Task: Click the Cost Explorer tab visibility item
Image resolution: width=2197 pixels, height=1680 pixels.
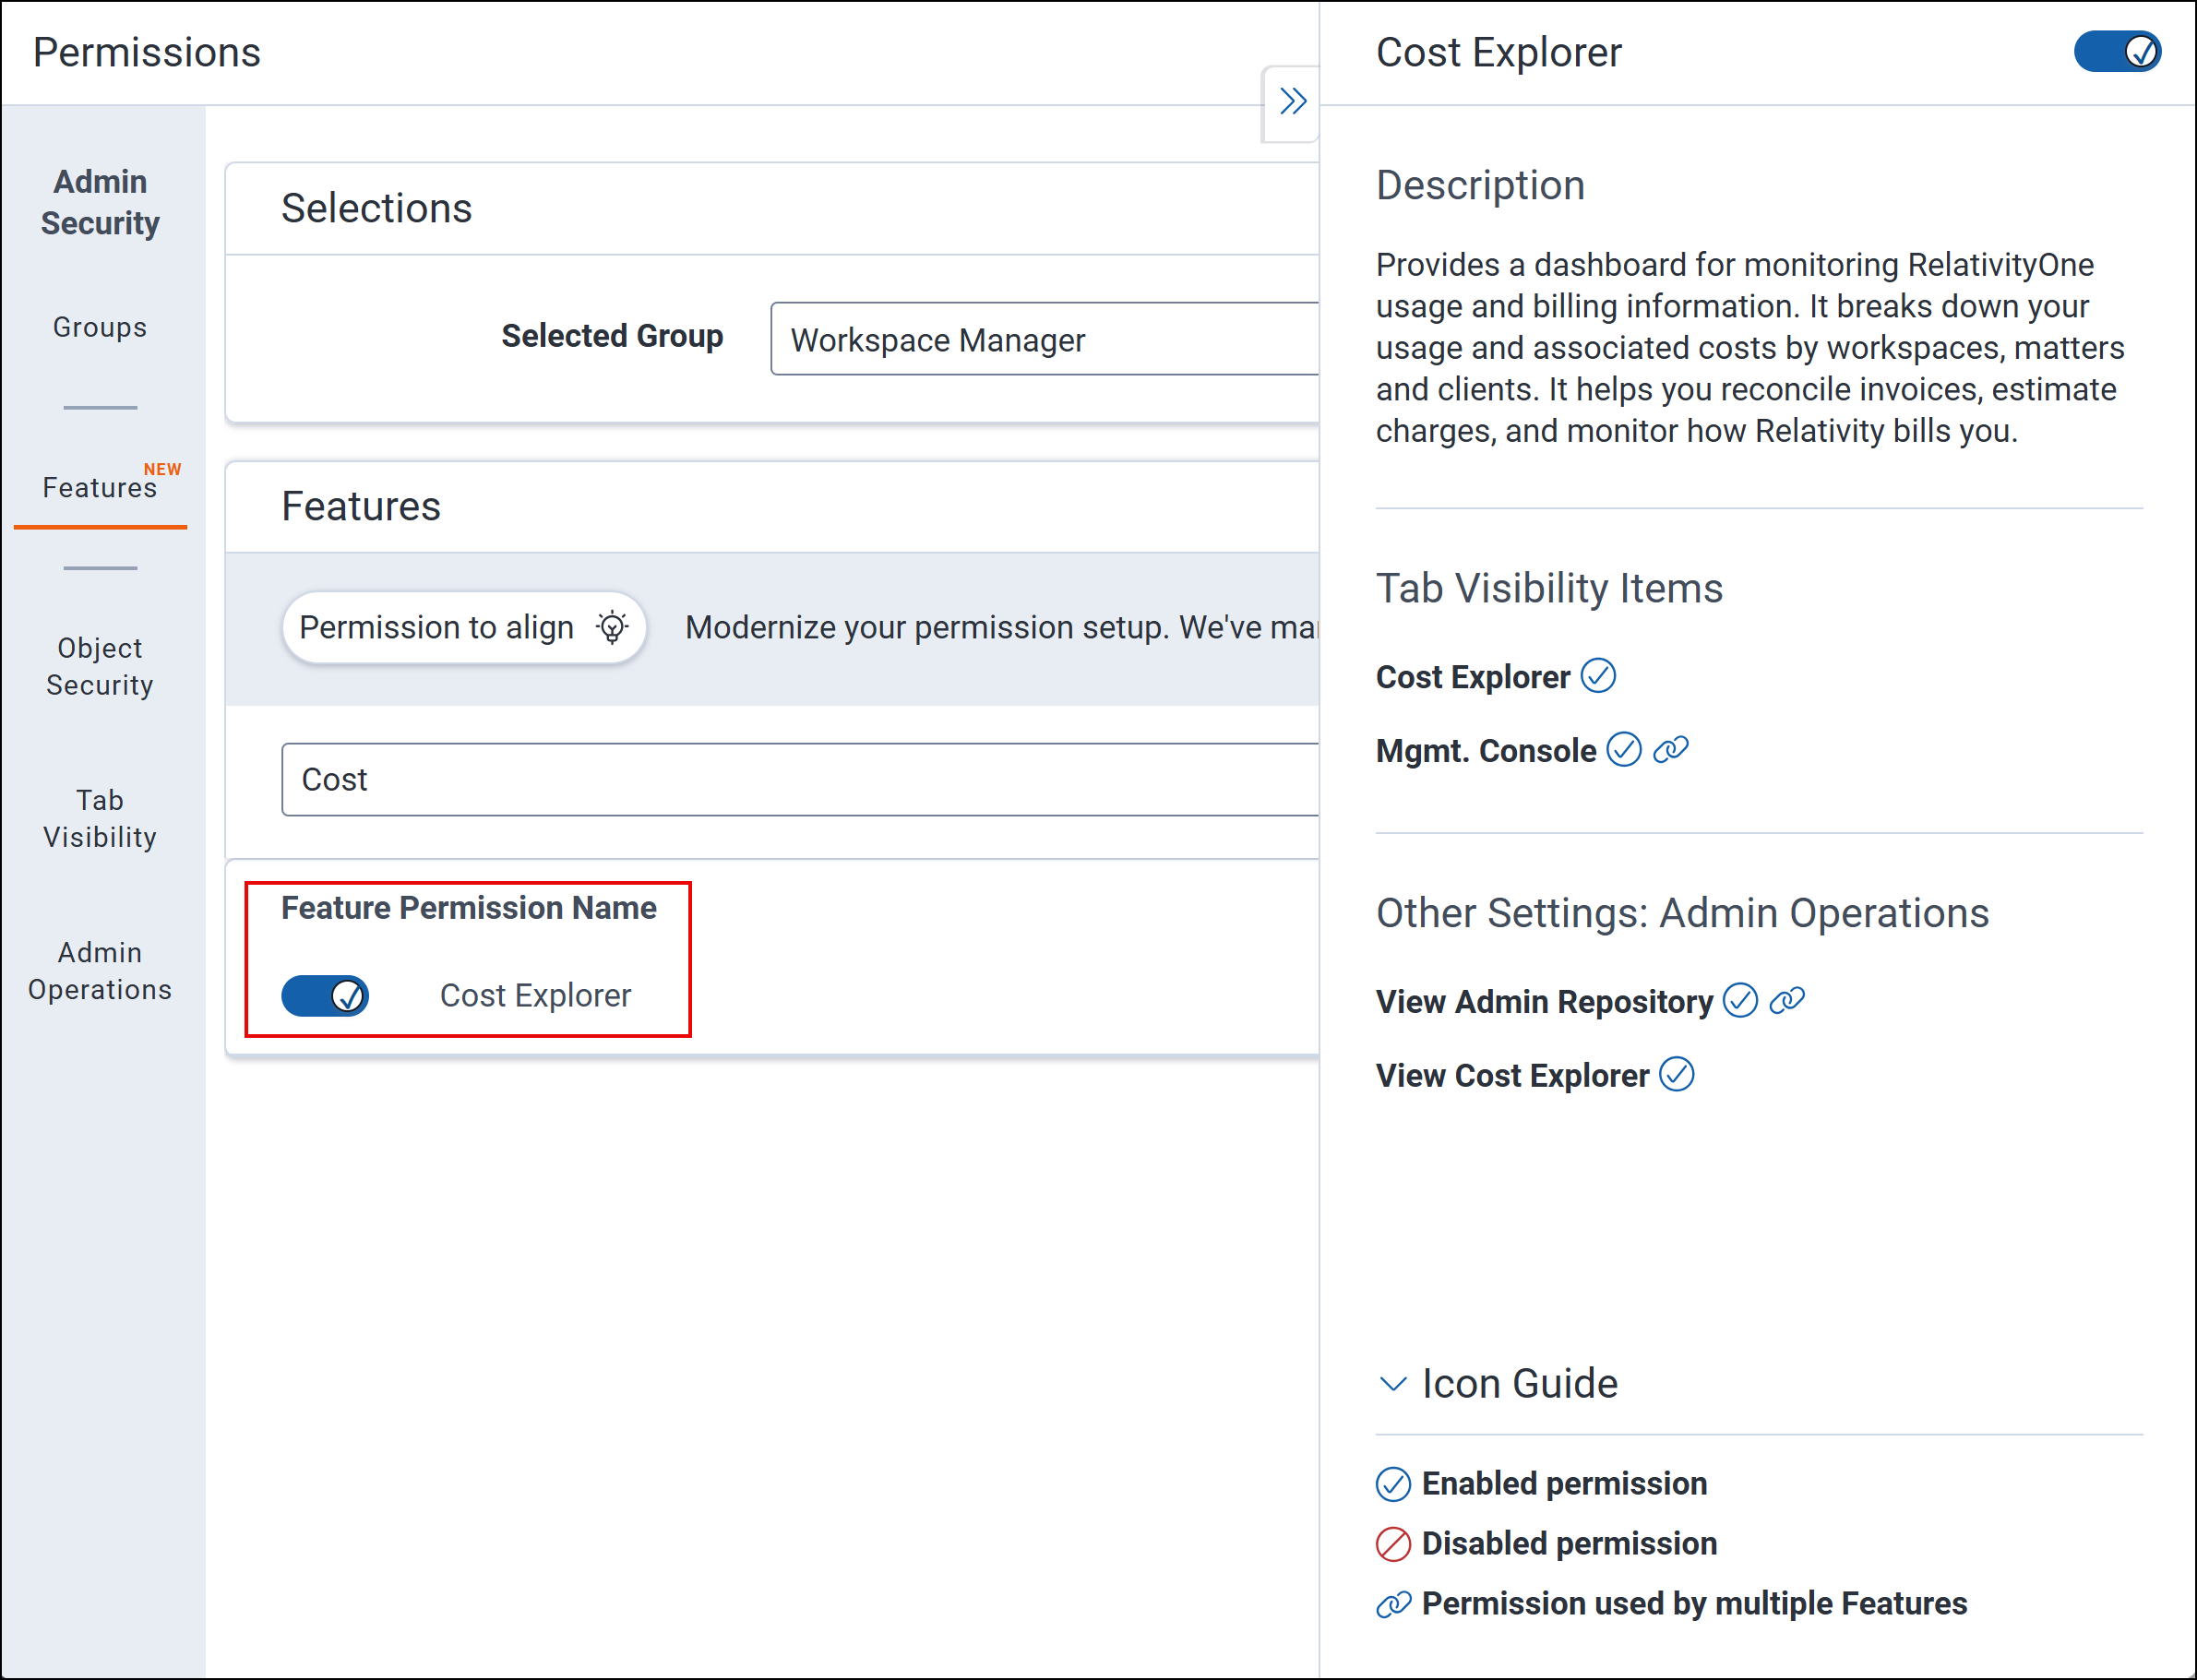Action: (1473, 677)
